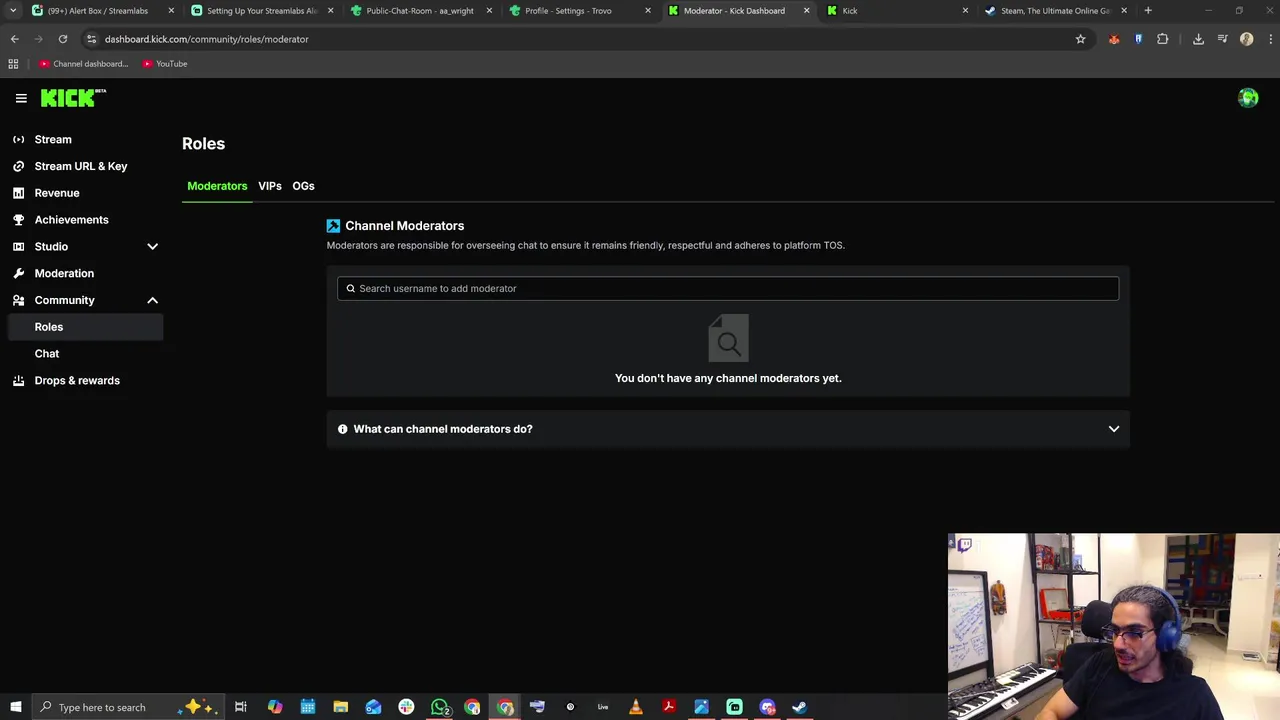Image resolution: width=1280 pixels, height=720 pixels.
Task: Click the fox extension icon in toolbar
Action: coord(1114,39)
